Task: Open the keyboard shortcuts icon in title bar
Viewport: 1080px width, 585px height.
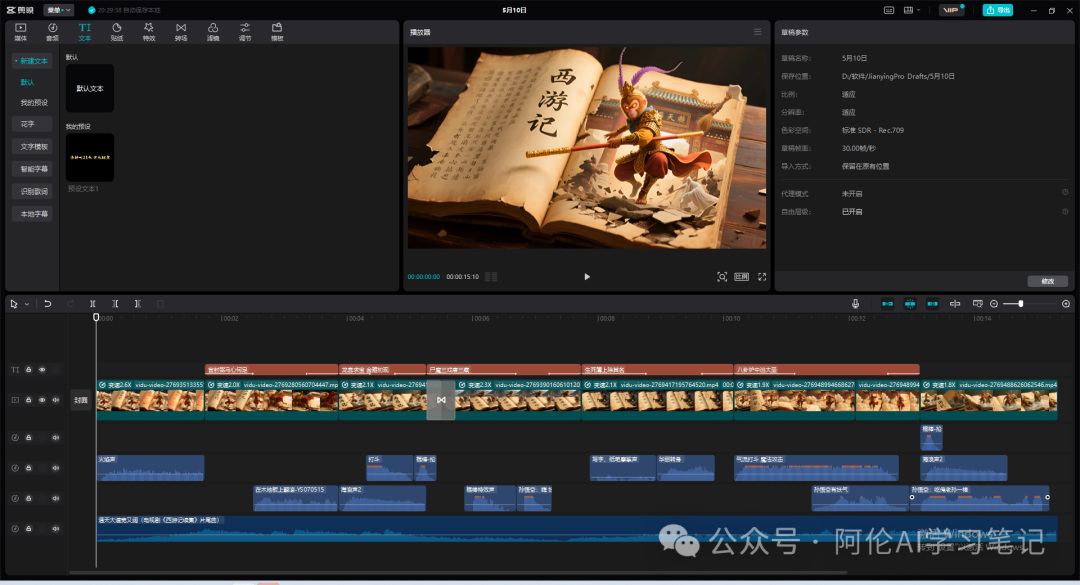Action: [889, 10]
